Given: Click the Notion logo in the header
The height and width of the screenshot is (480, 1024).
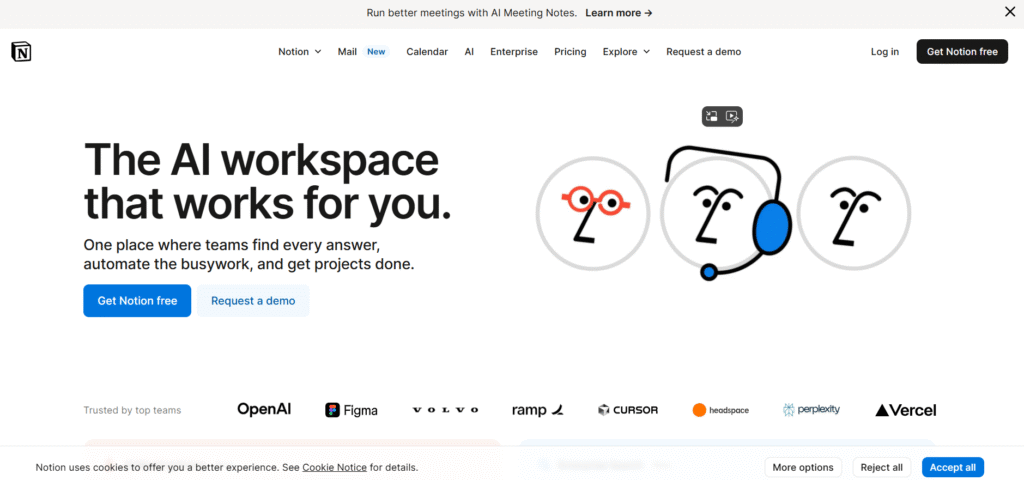Looking at the screenshot, I should tap(21, 52).
